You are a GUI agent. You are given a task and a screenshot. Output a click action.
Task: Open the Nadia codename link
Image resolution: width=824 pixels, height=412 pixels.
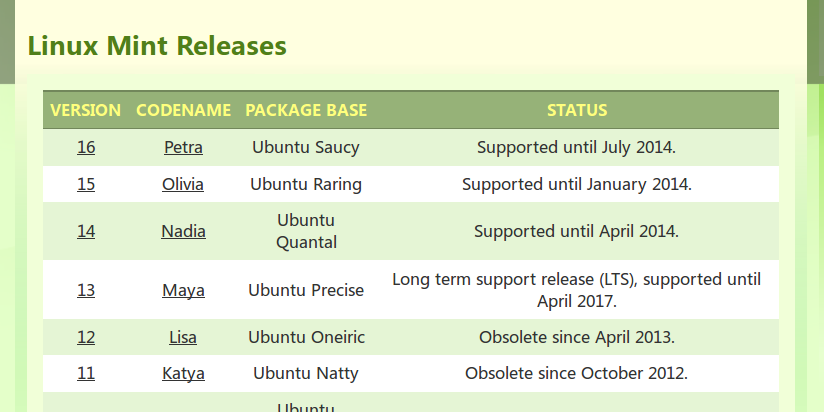tap(183, 231)
